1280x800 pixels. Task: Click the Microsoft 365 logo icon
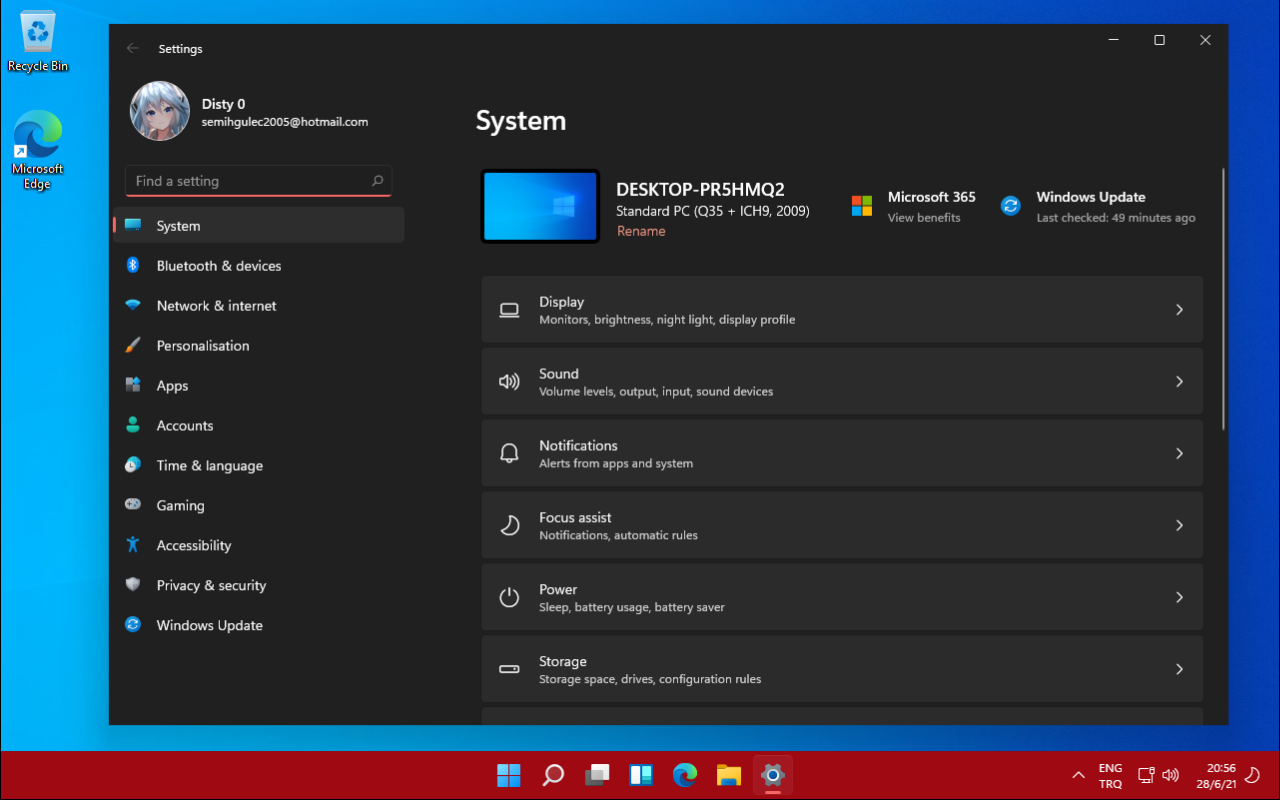click(x=861, y=206)
